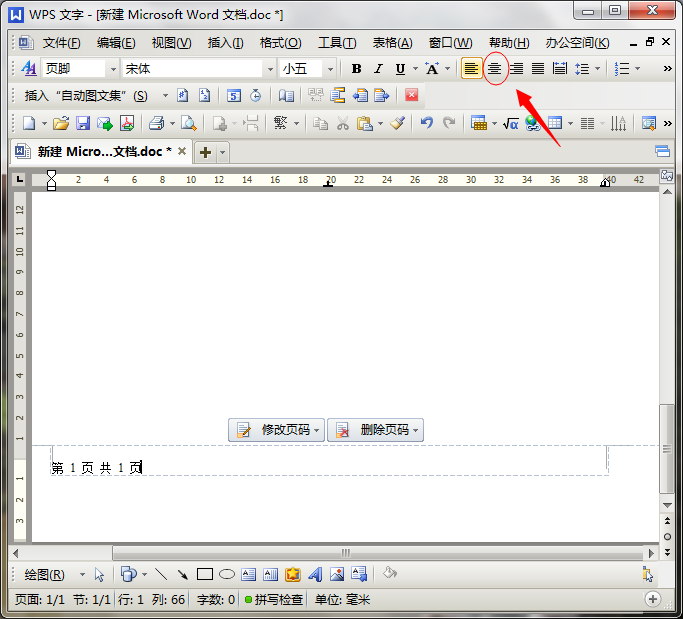Toggle bold formatting
This screenshot has width=683, height=619.
pyautogui.click(x=356, y=69)
